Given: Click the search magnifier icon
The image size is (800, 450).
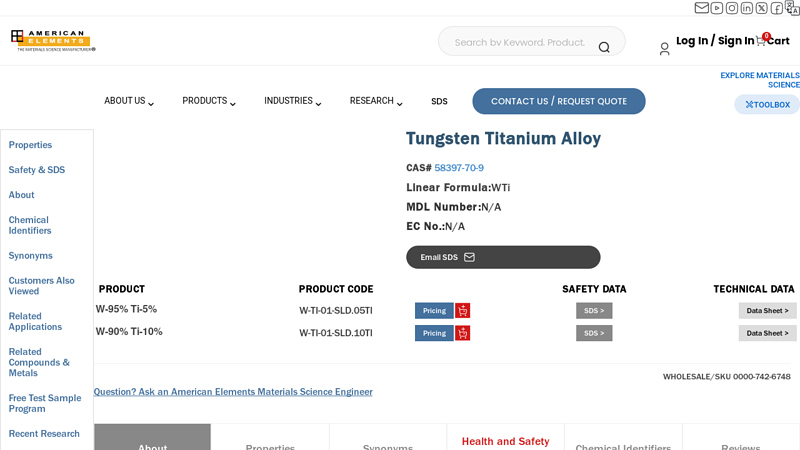Looking at the screenshot, I should 604,47.
